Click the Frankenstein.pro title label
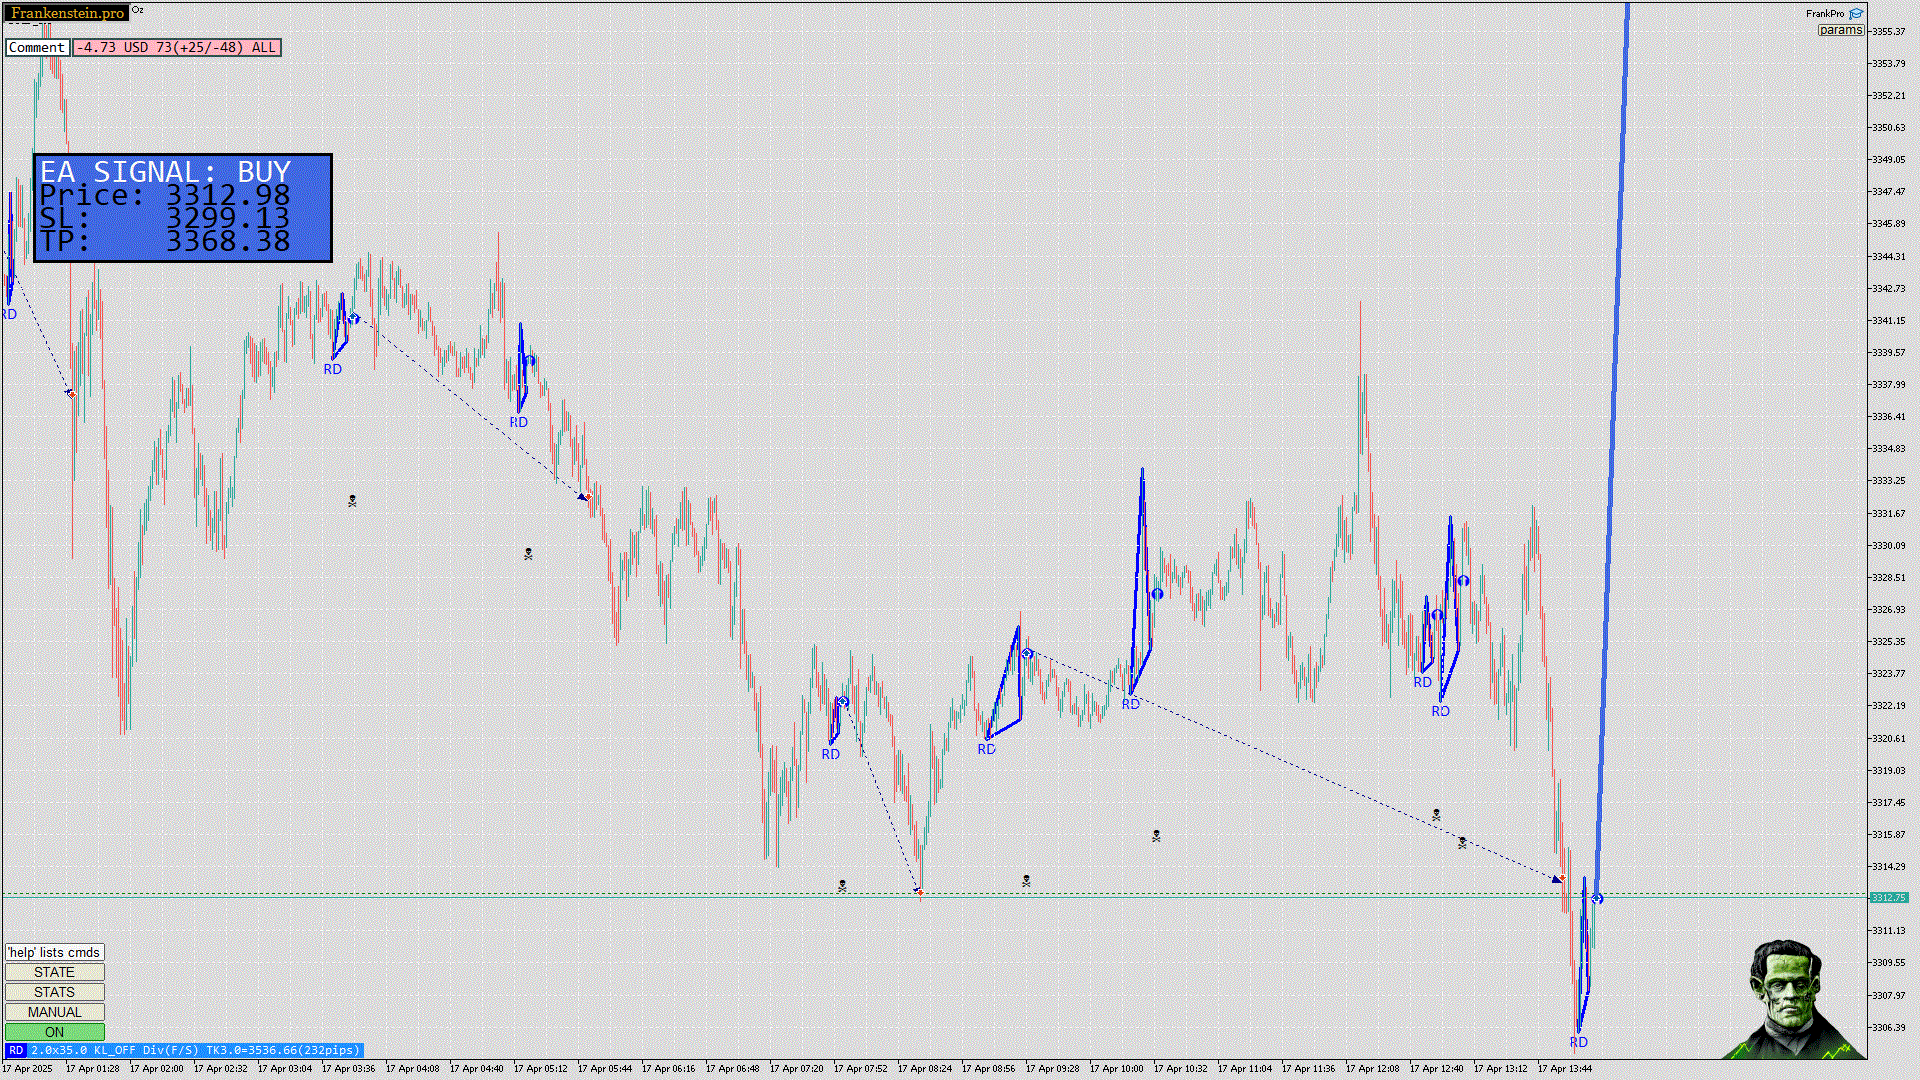Image resolution: width=1920 pixels, height=1080 pixels. tap(67, 13)
